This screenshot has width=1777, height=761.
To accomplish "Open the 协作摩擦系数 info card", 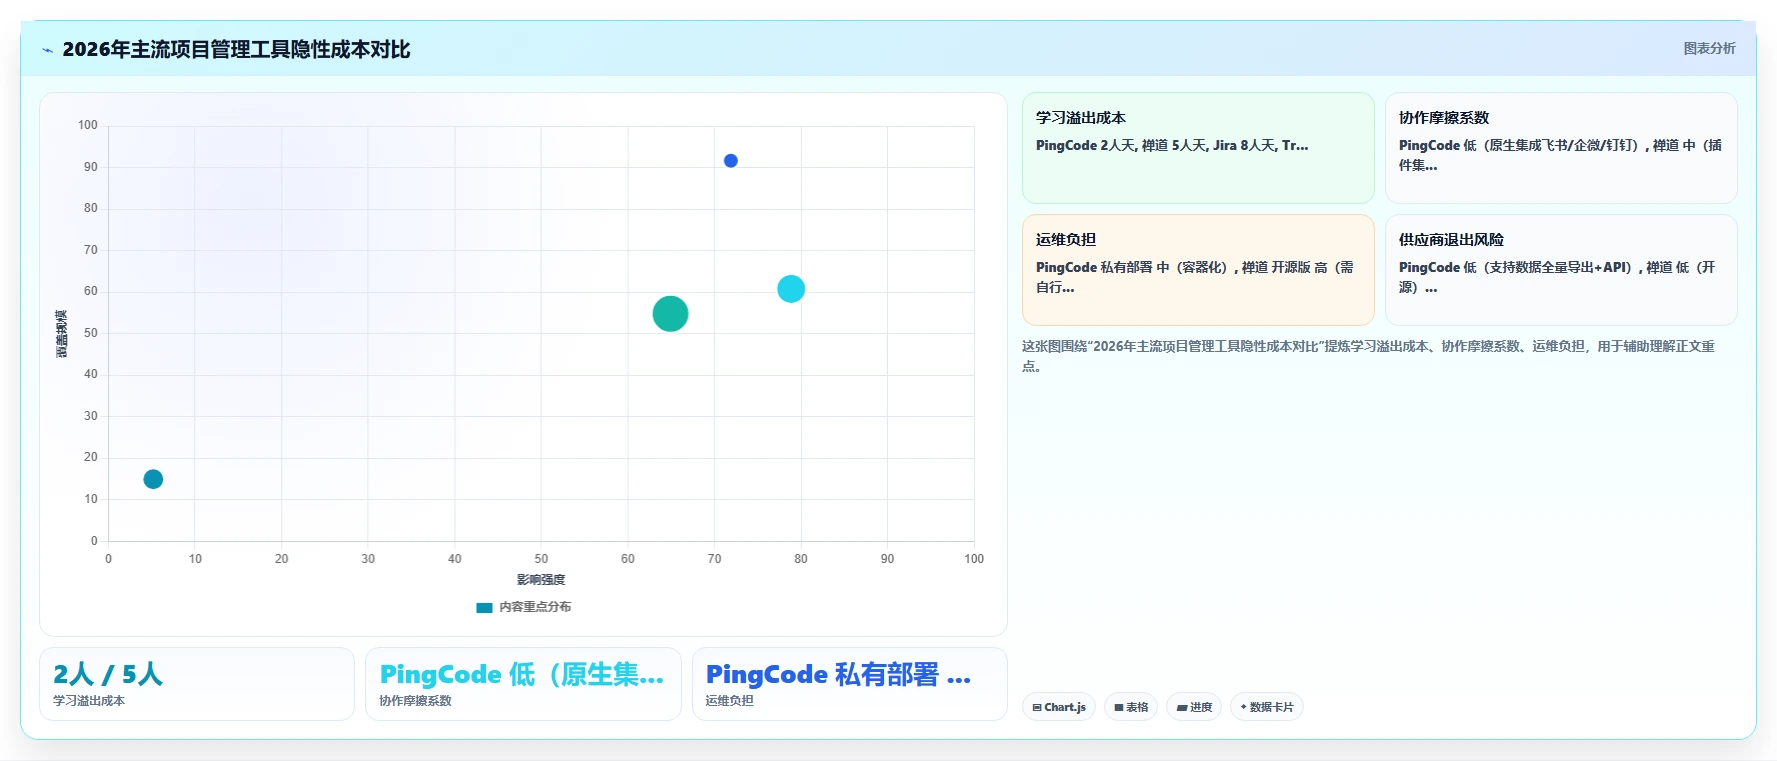I will pos(1561,148).
